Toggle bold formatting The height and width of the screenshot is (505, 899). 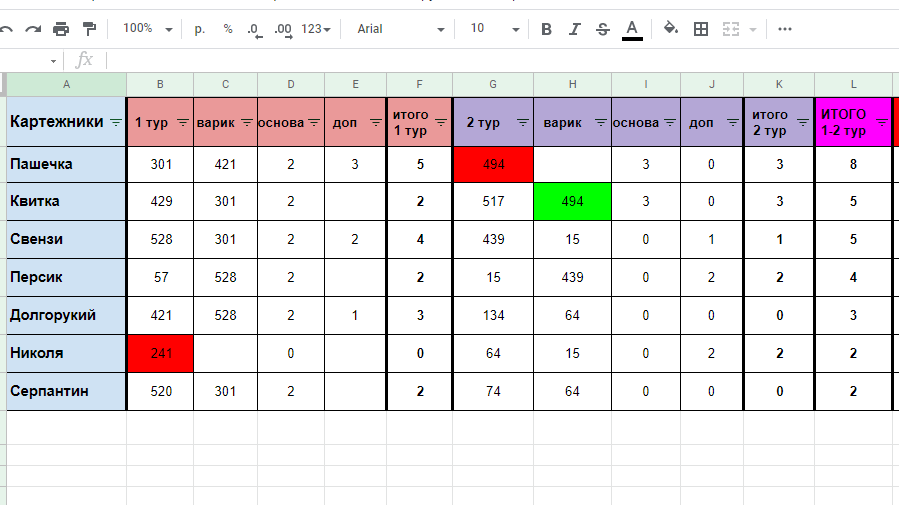click(546, 29)
